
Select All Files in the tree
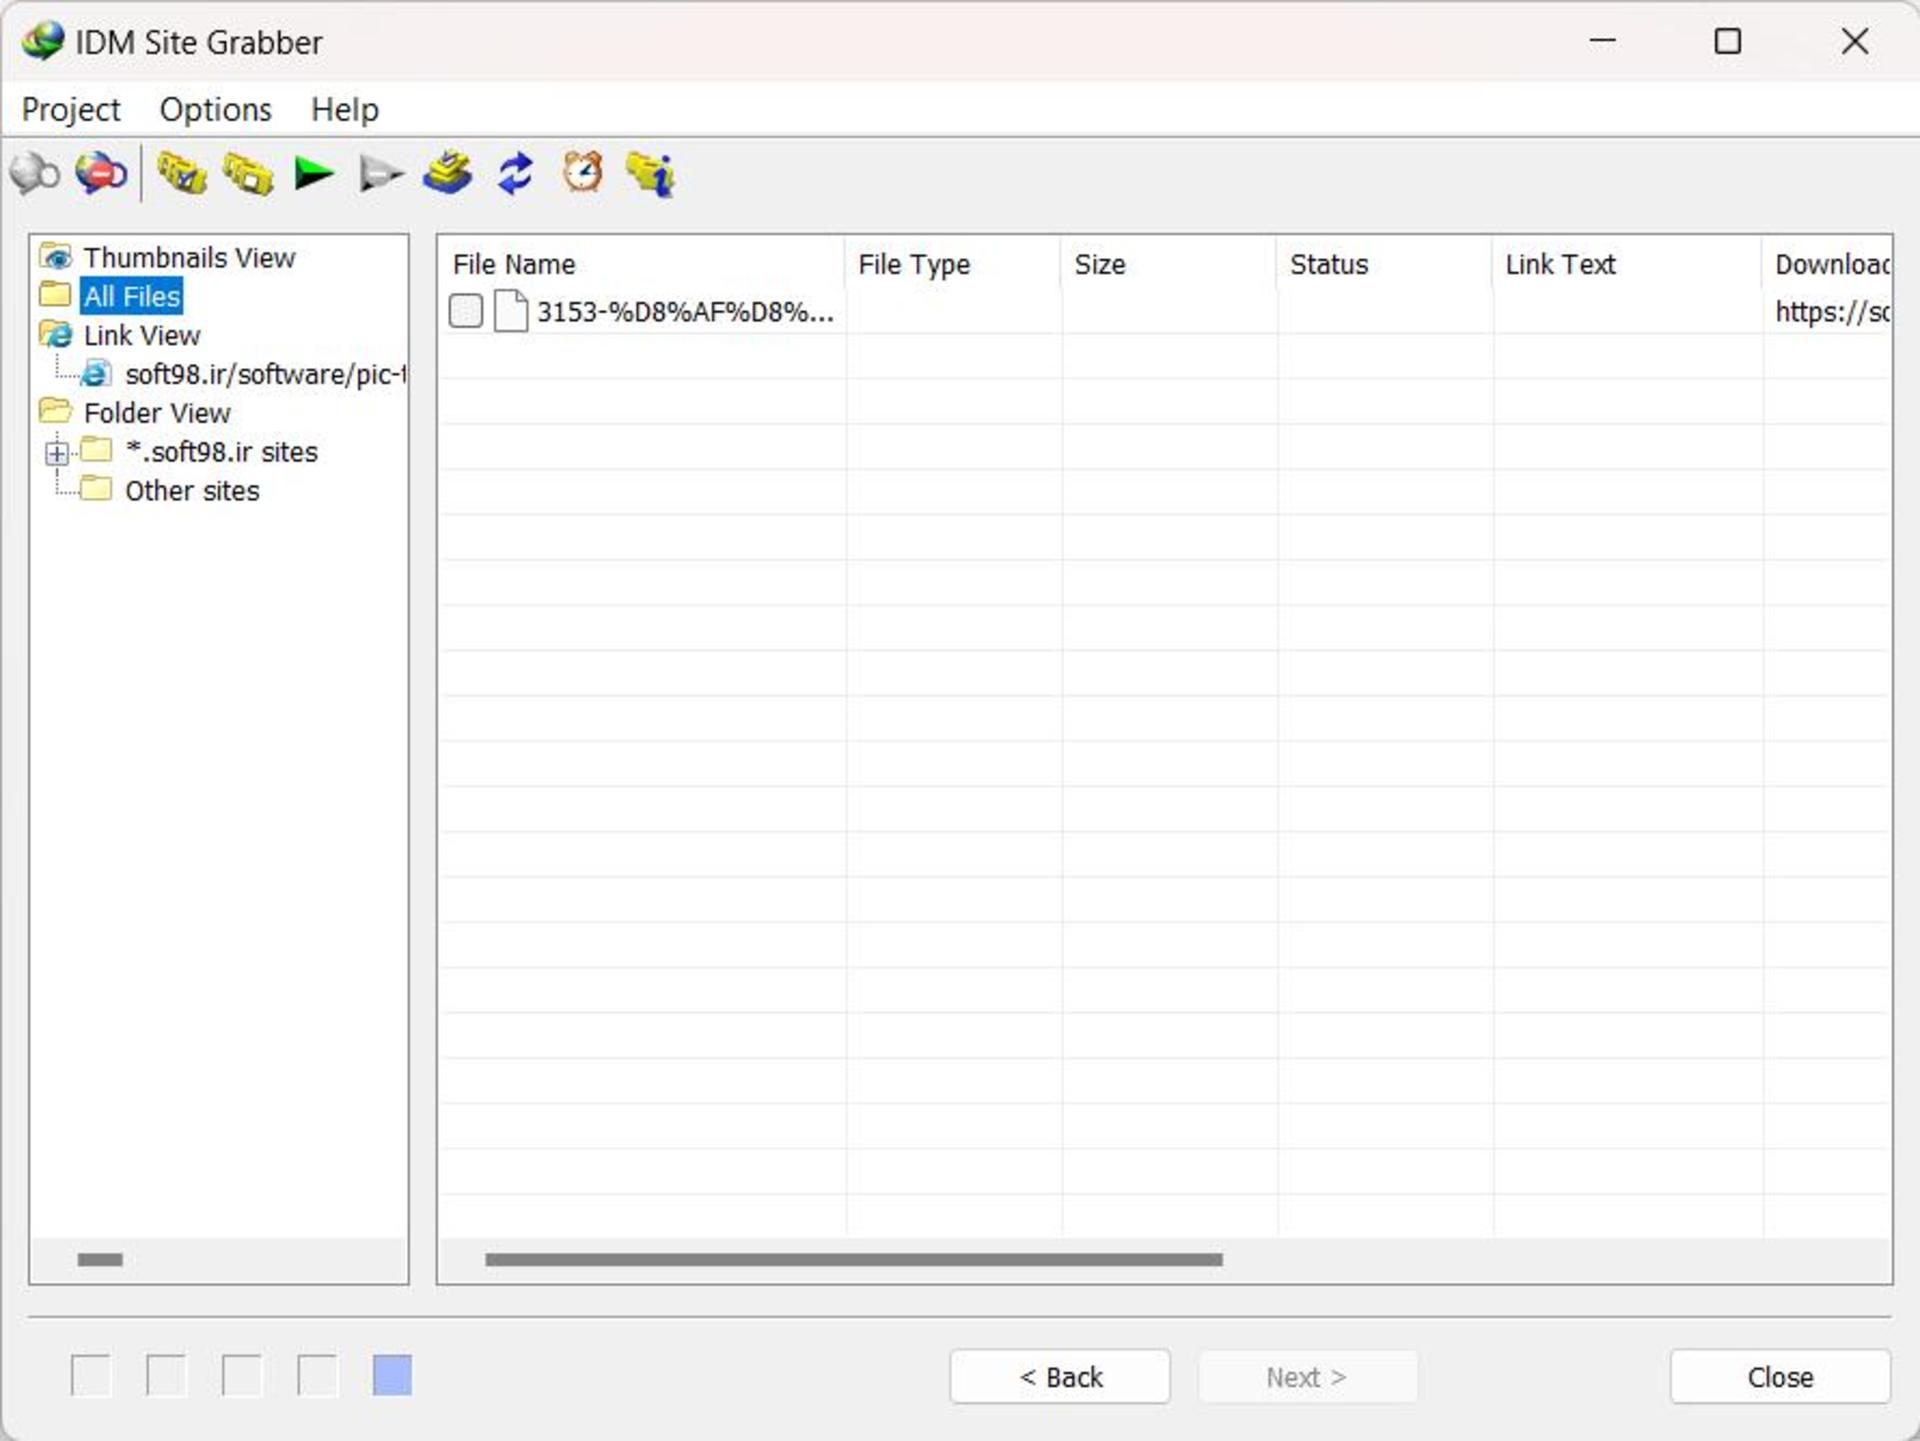[131, 296]
